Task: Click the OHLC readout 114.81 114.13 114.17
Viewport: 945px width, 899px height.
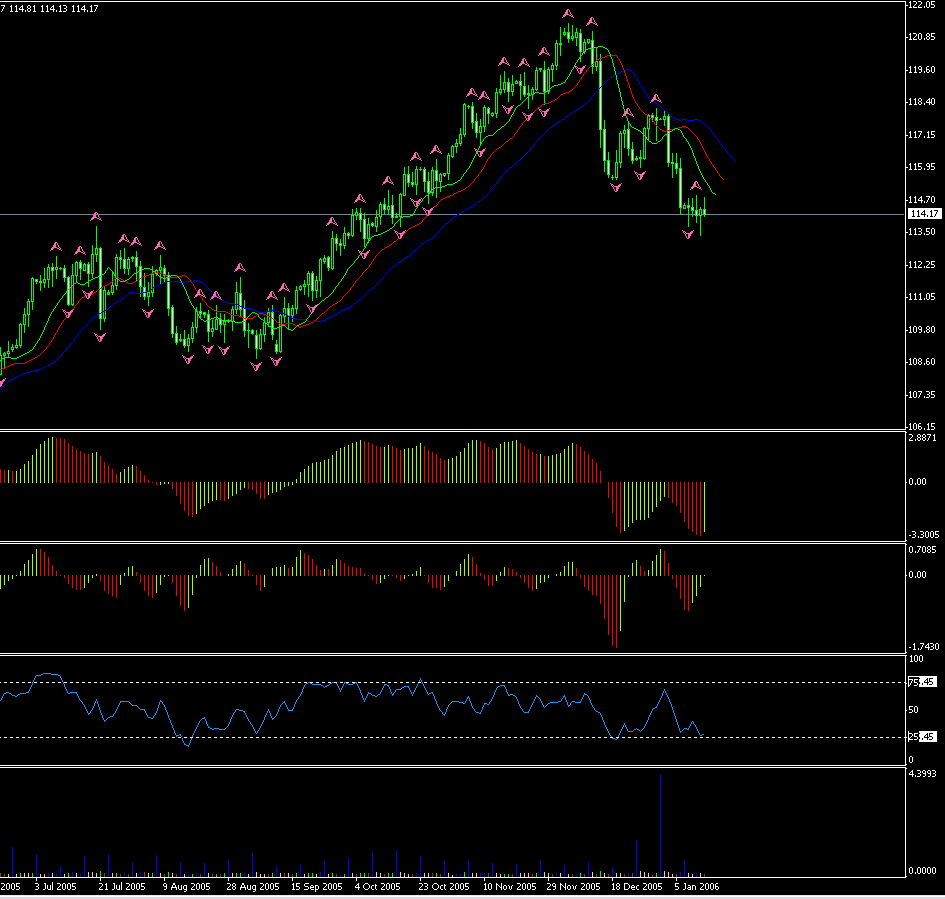Action: pyautogui.click(x=54, y=8)
